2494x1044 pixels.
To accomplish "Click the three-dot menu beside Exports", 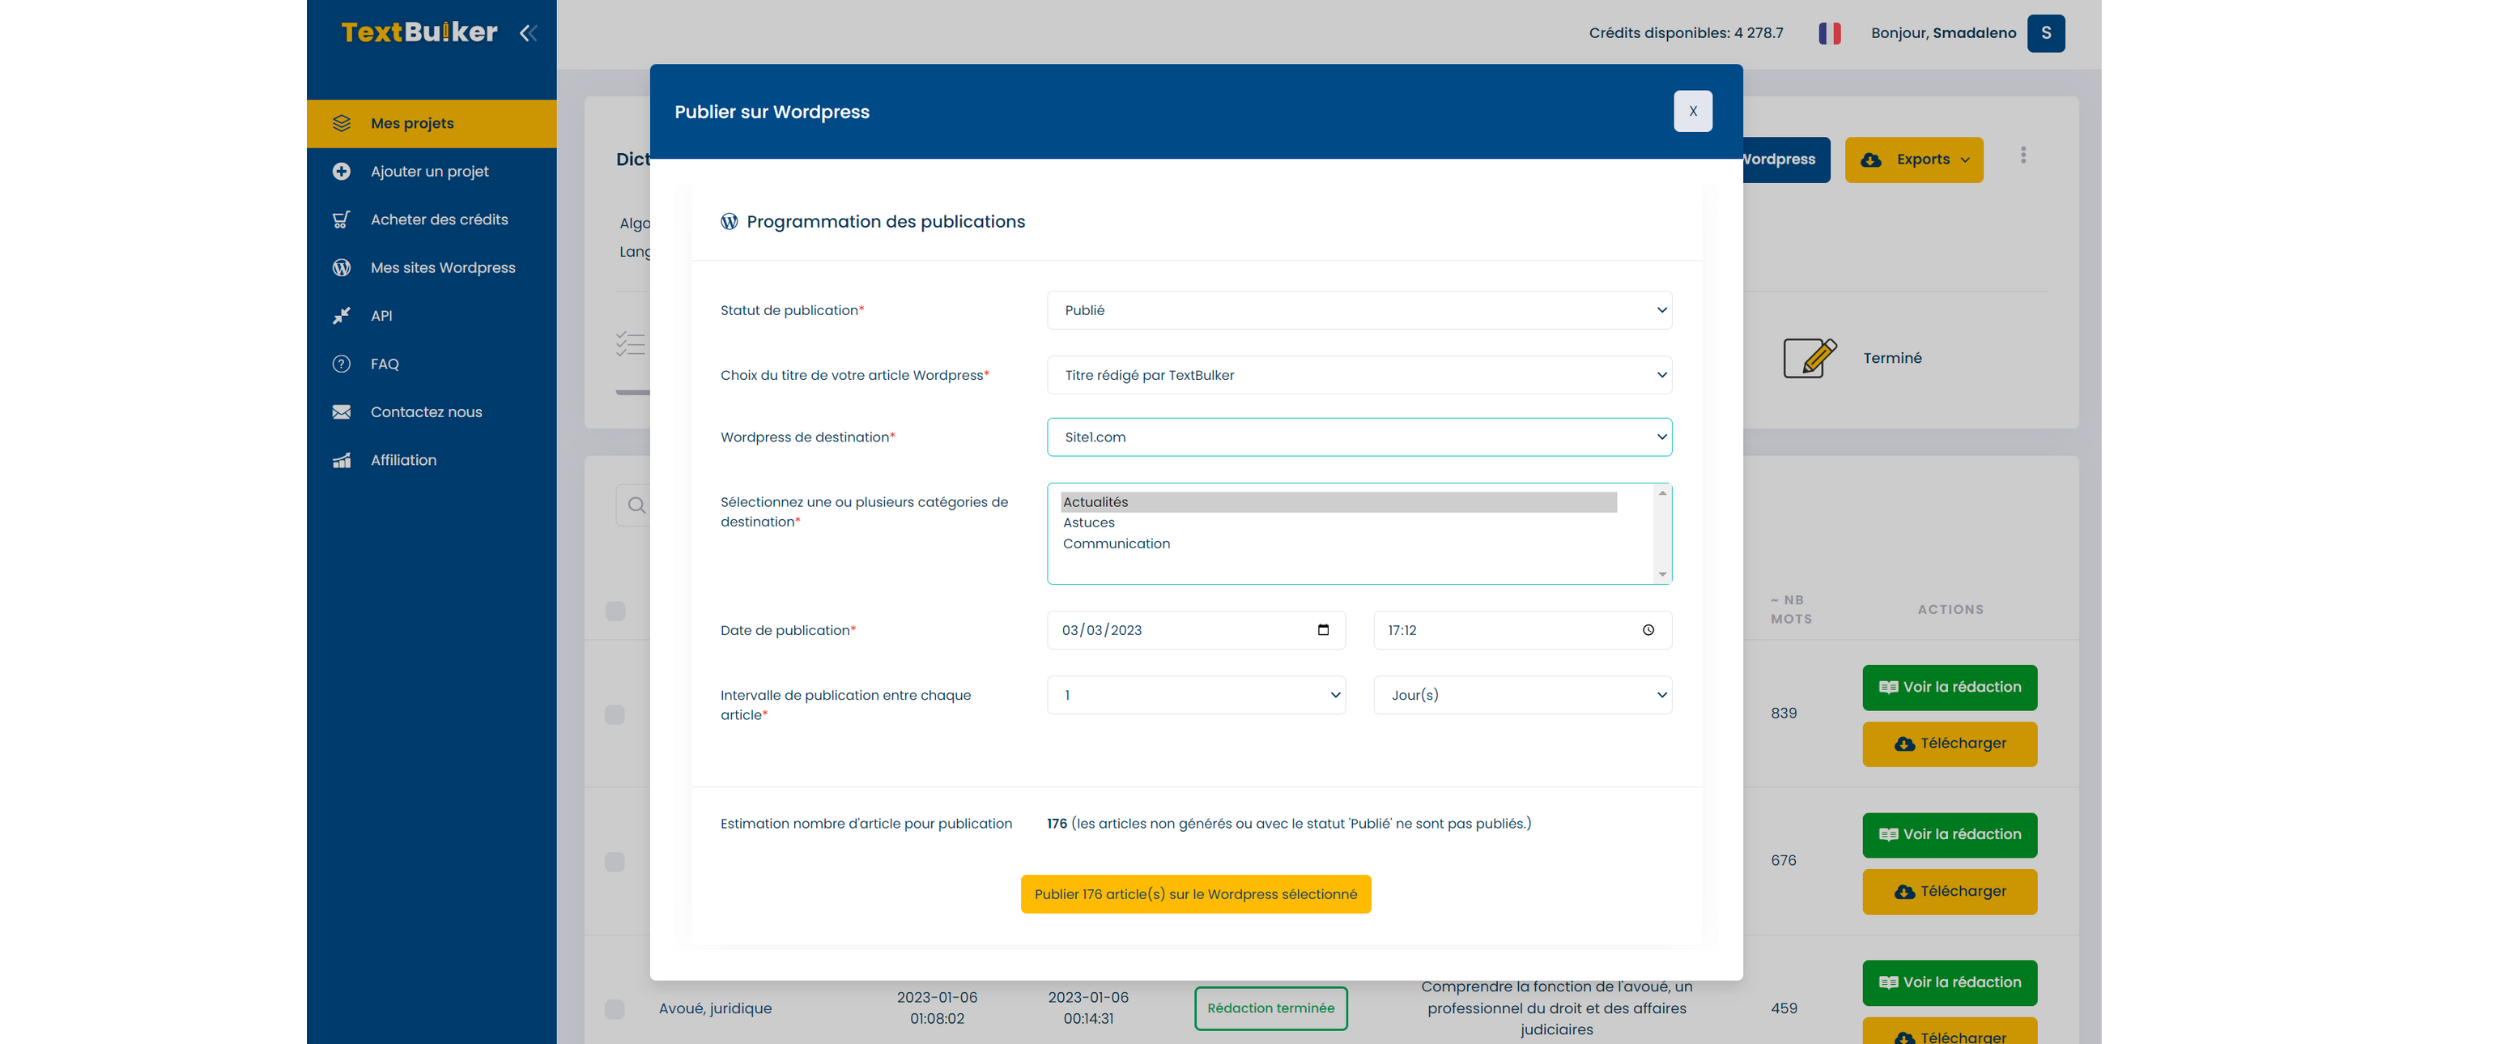I will click(x=2024, y=155).
